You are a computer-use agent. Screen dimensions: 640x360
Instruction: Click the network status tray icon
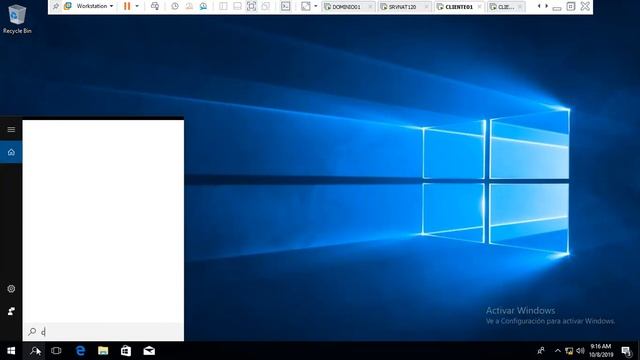coord(569,351)
